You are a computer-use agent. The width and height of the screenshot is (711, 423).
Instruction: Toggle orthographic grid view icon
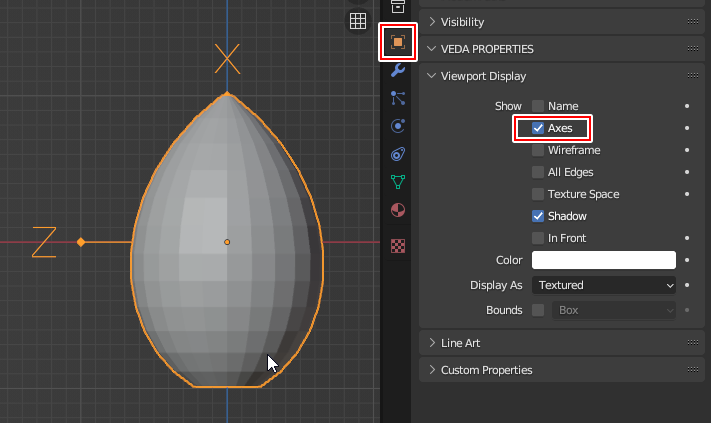pos(358,21)
